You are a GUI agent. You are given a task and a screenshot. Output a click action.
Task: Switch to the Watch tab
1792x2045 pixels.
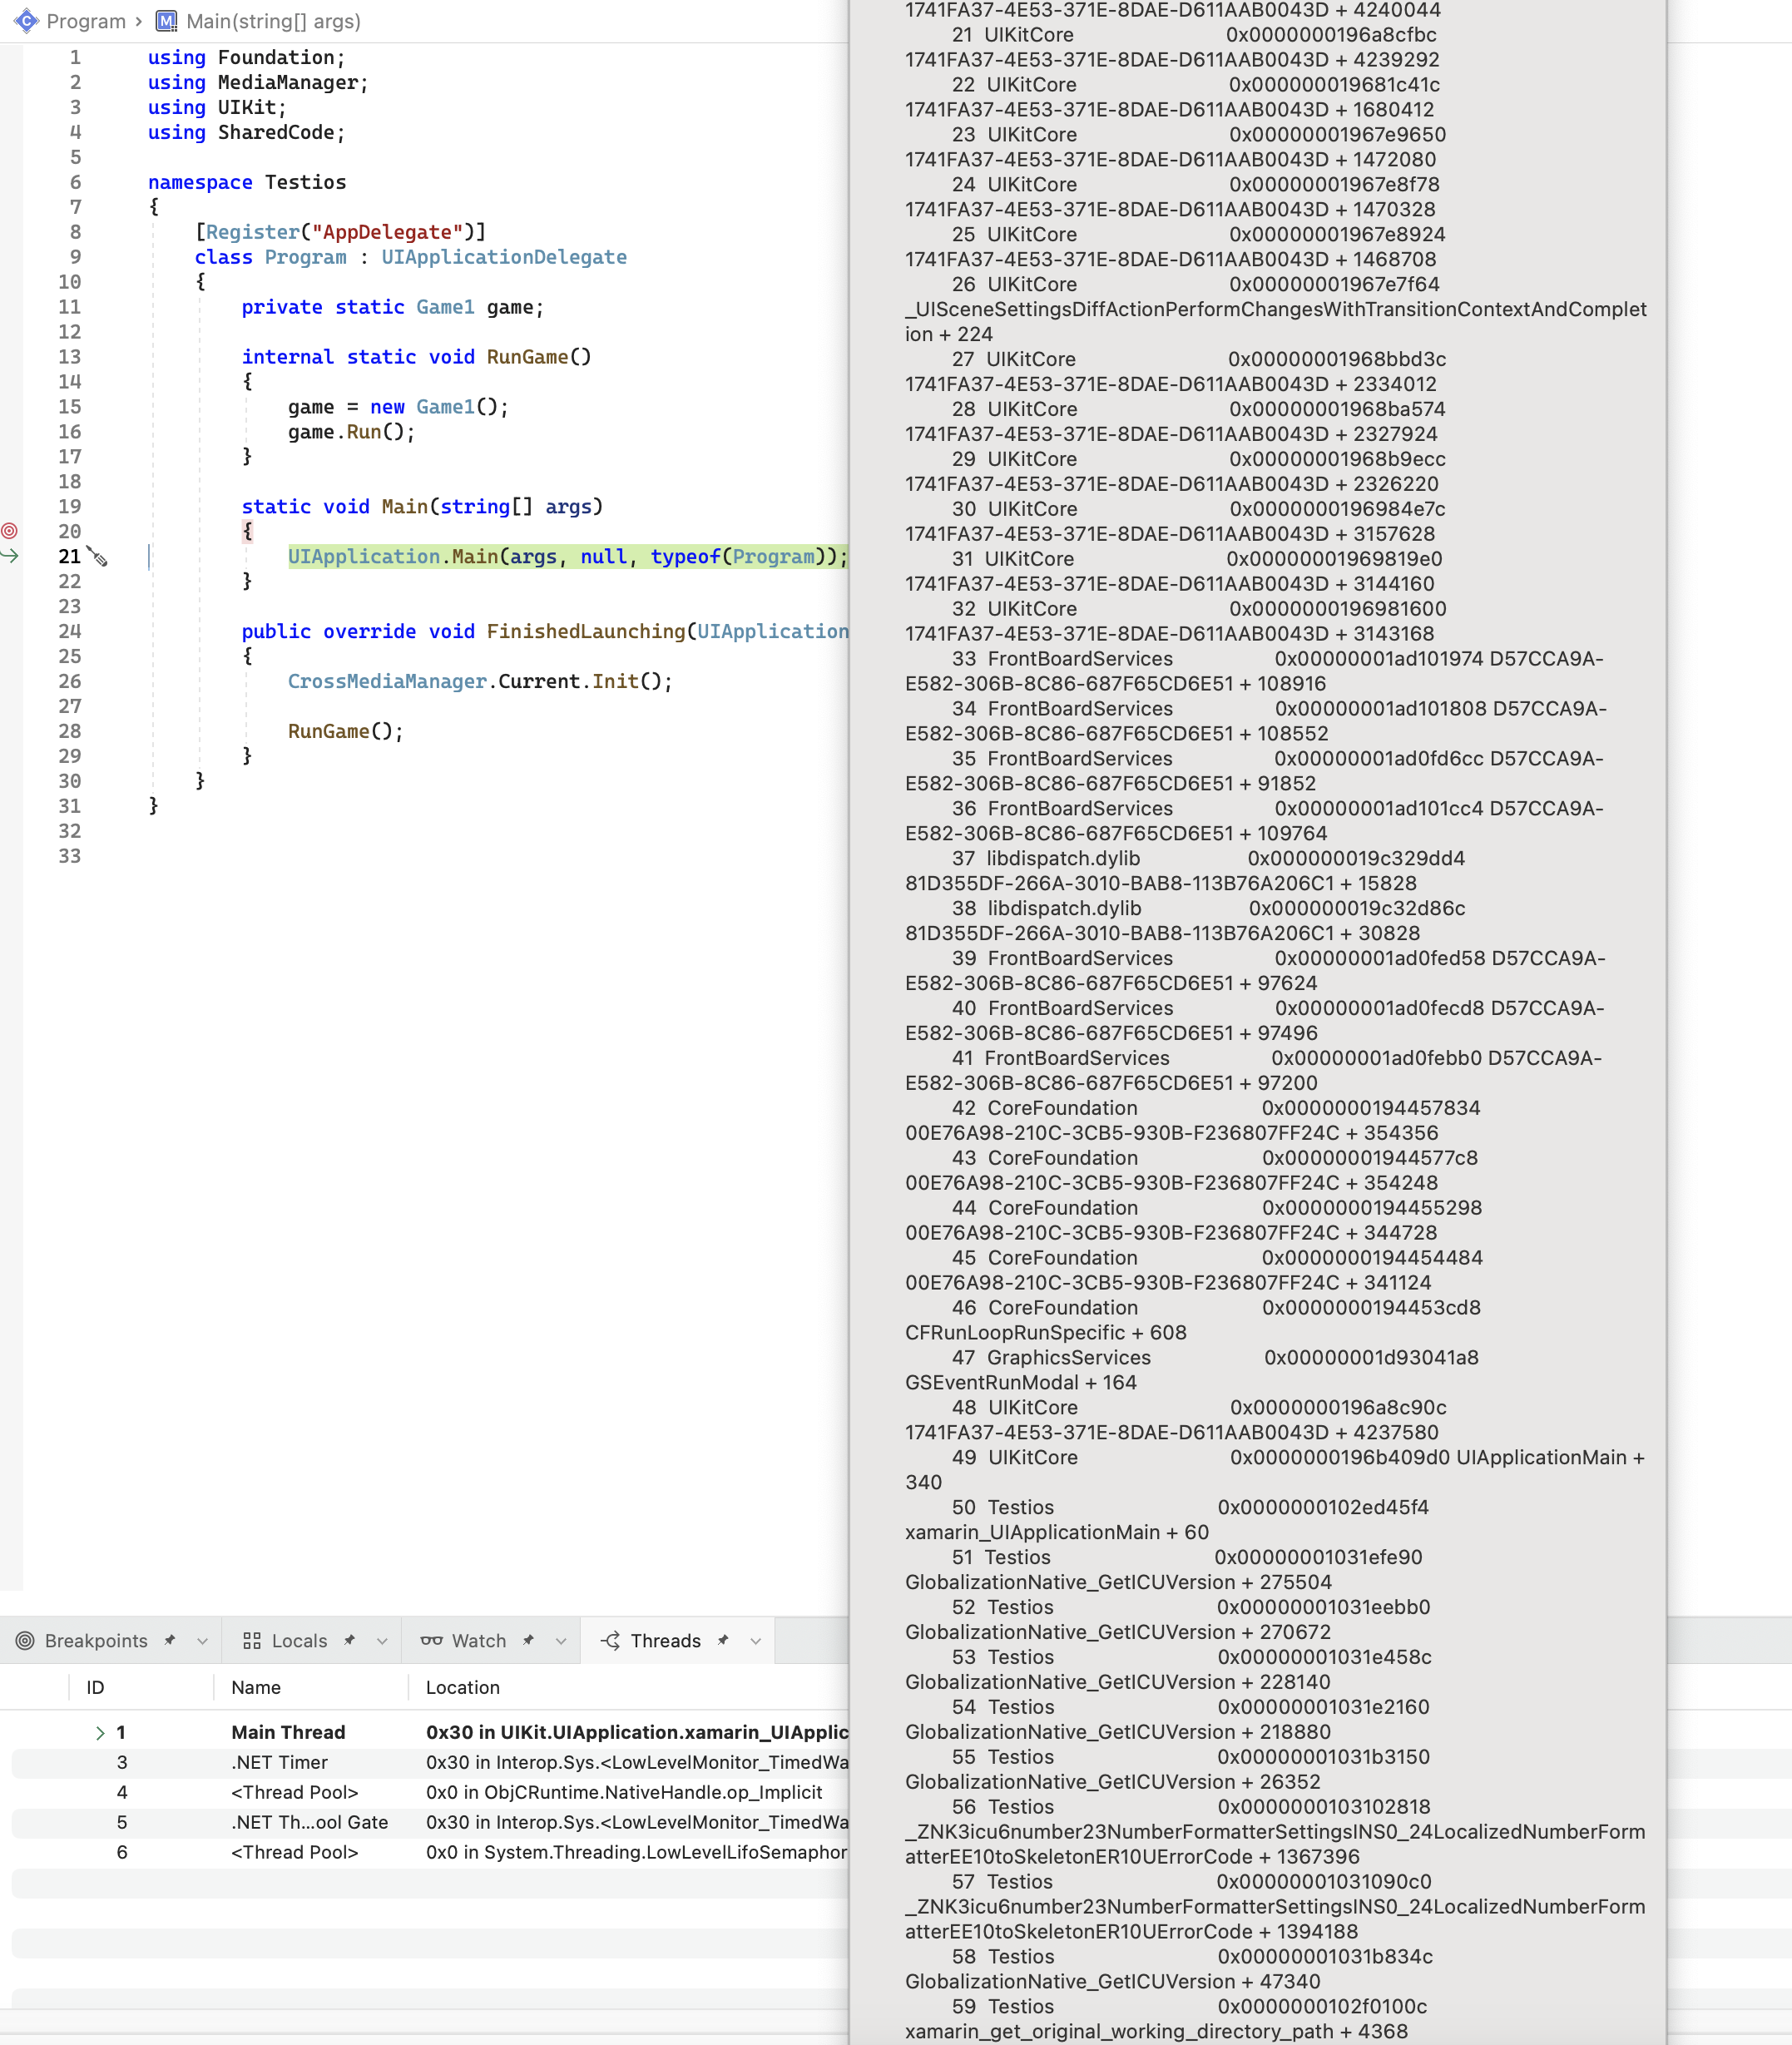coord(478,1641)
